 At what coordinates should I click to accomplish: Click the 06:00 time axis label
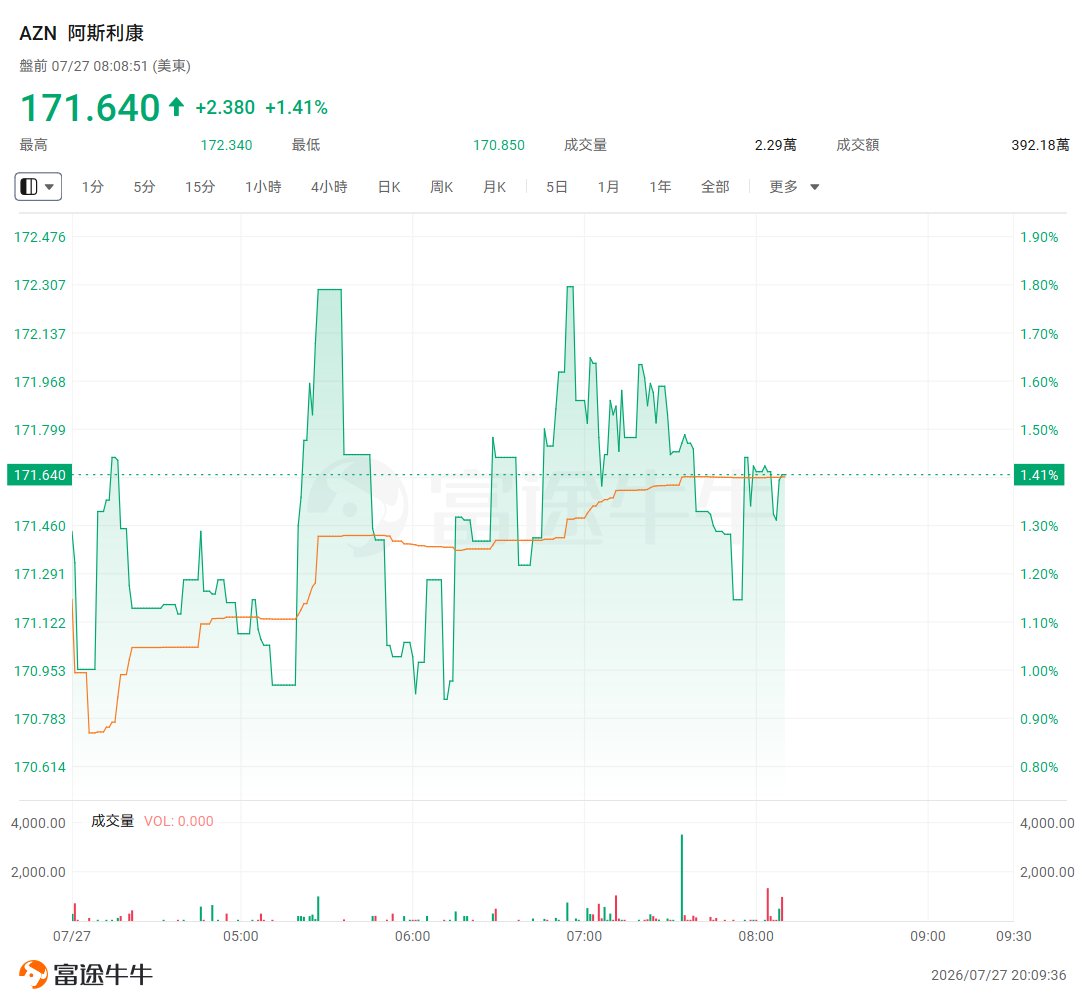pyautogui.click(x=413, y=936)
